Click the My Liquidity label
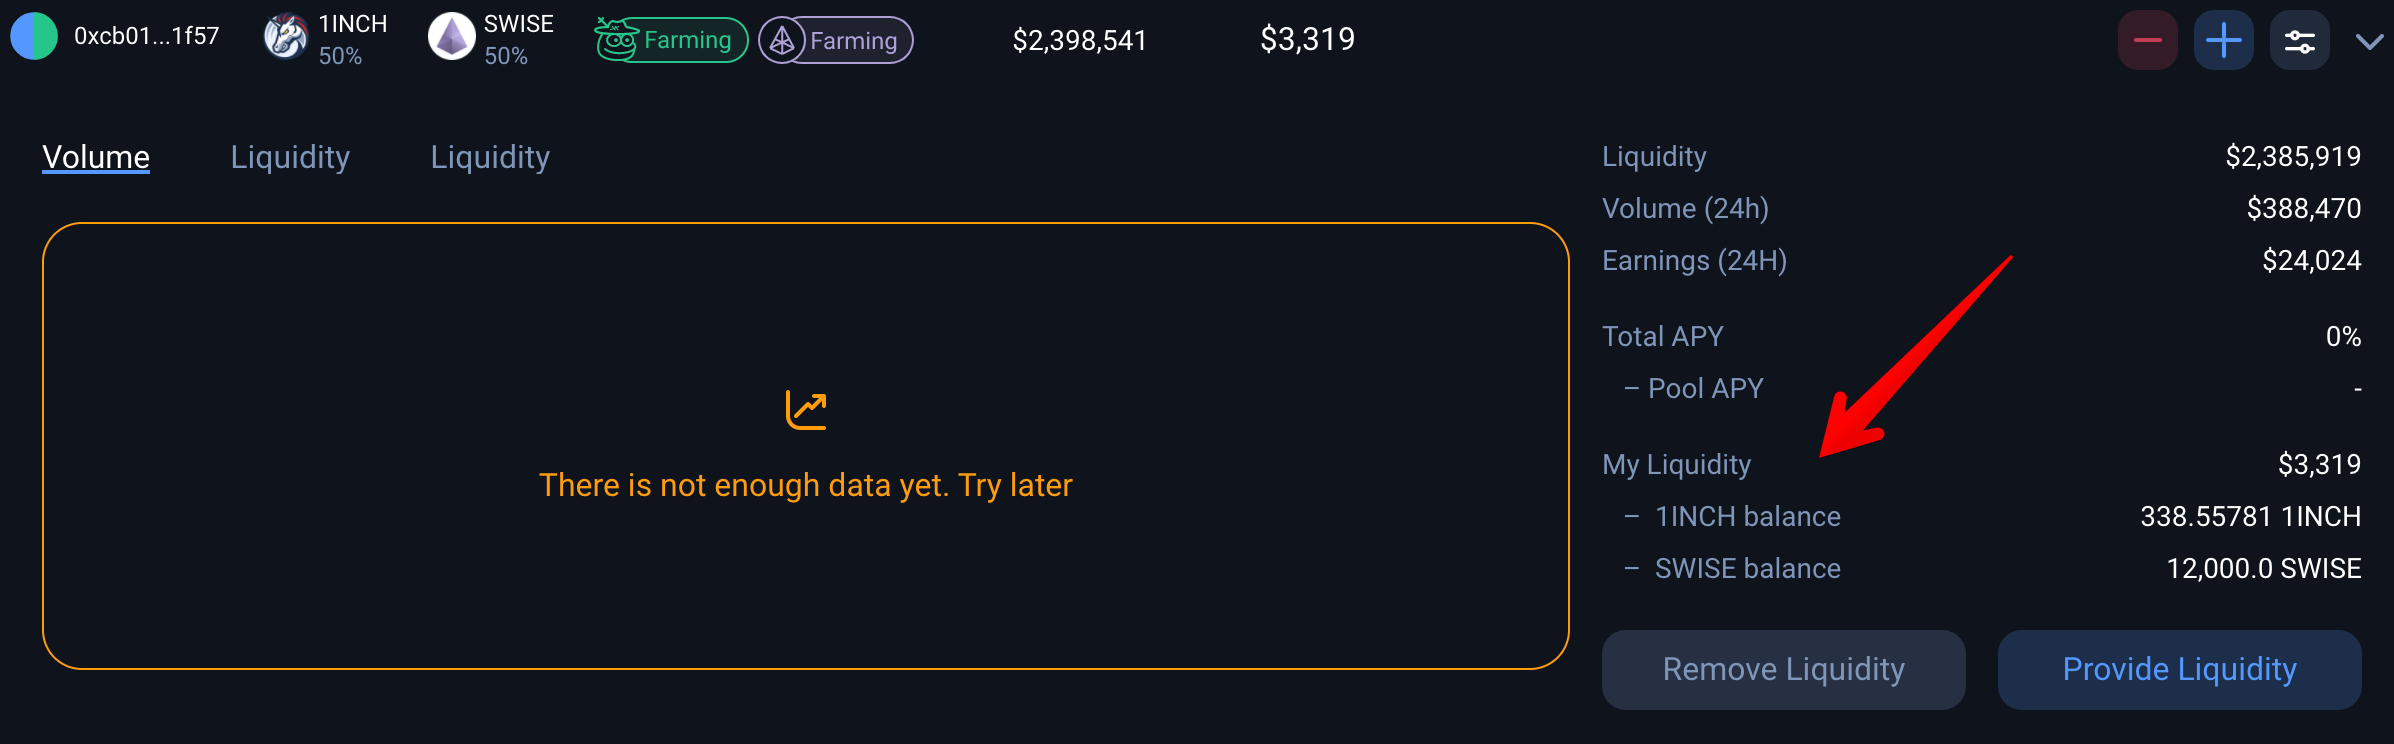2394x744 pixels. [1676, 464]
